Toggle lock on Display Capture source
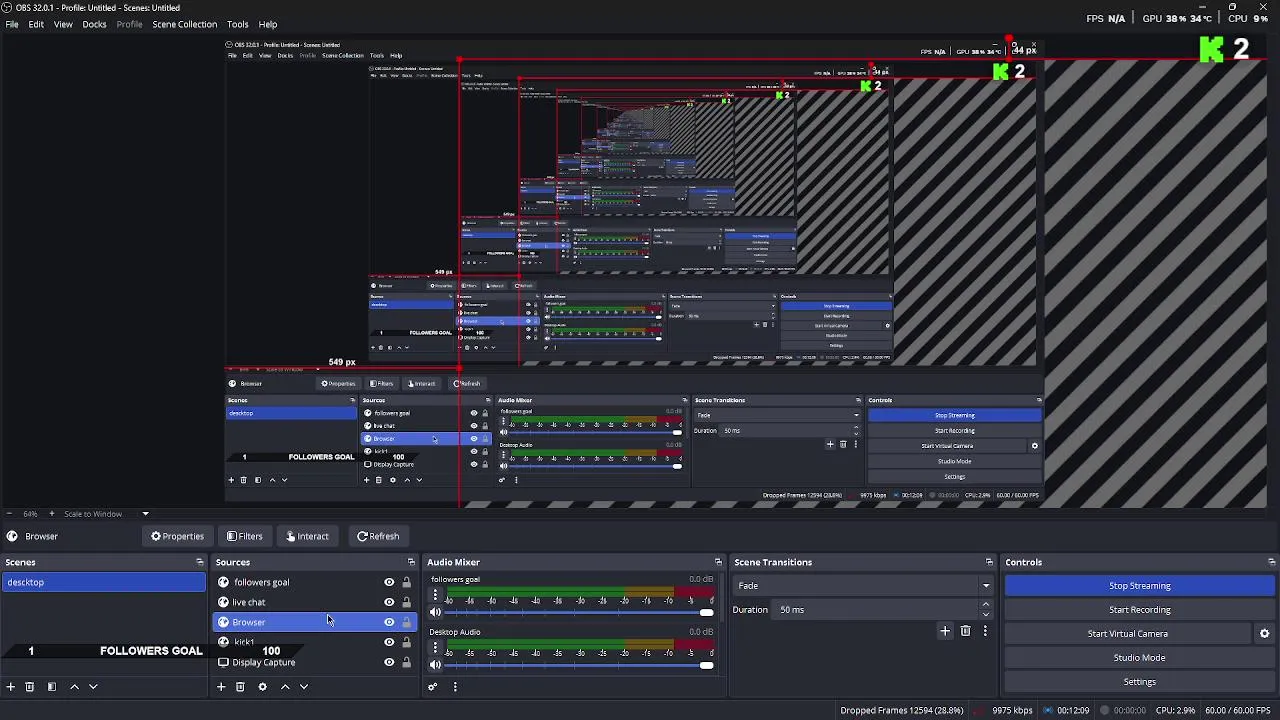 coord(406,662)
